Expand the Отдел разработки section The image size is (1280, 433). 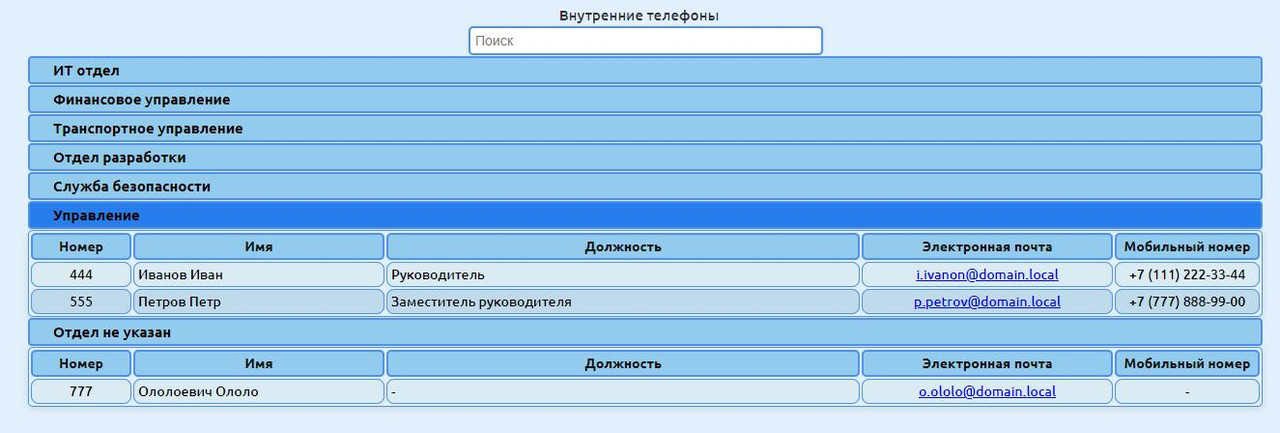(x=645, y=158)
